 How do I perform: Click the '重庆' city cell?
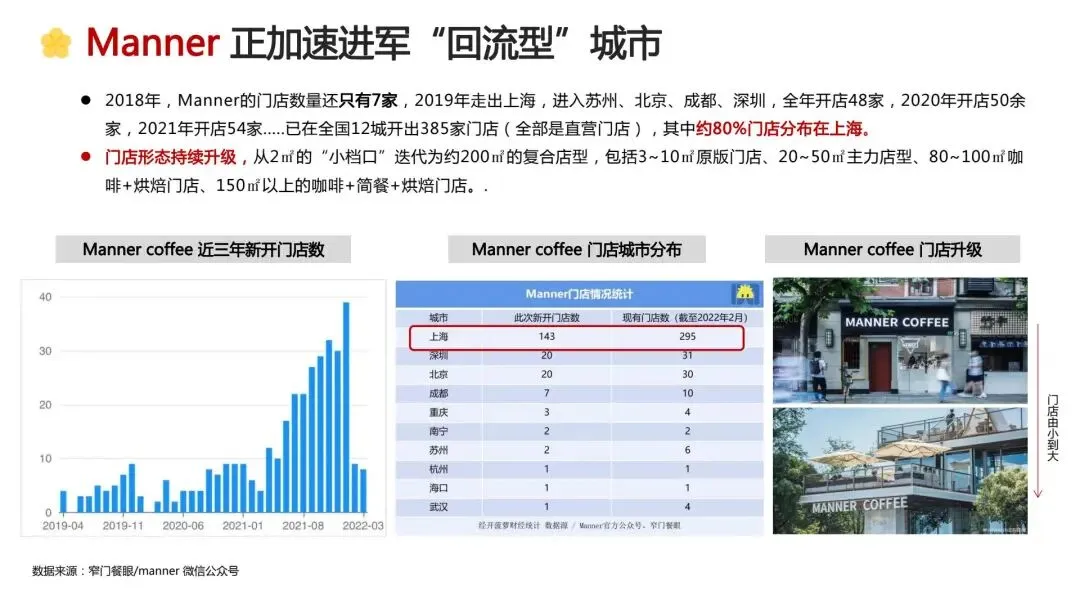coord(438,412)
